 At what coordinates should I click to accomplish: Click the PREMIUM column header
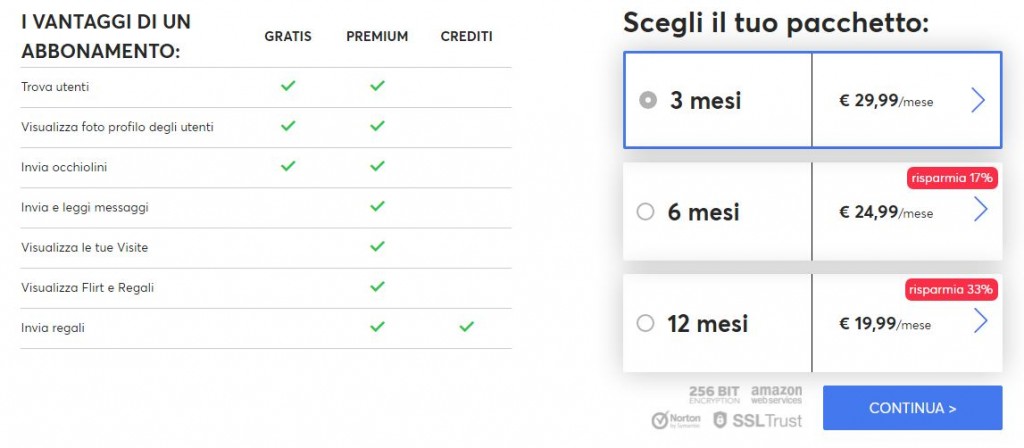[x=377, y=37]
